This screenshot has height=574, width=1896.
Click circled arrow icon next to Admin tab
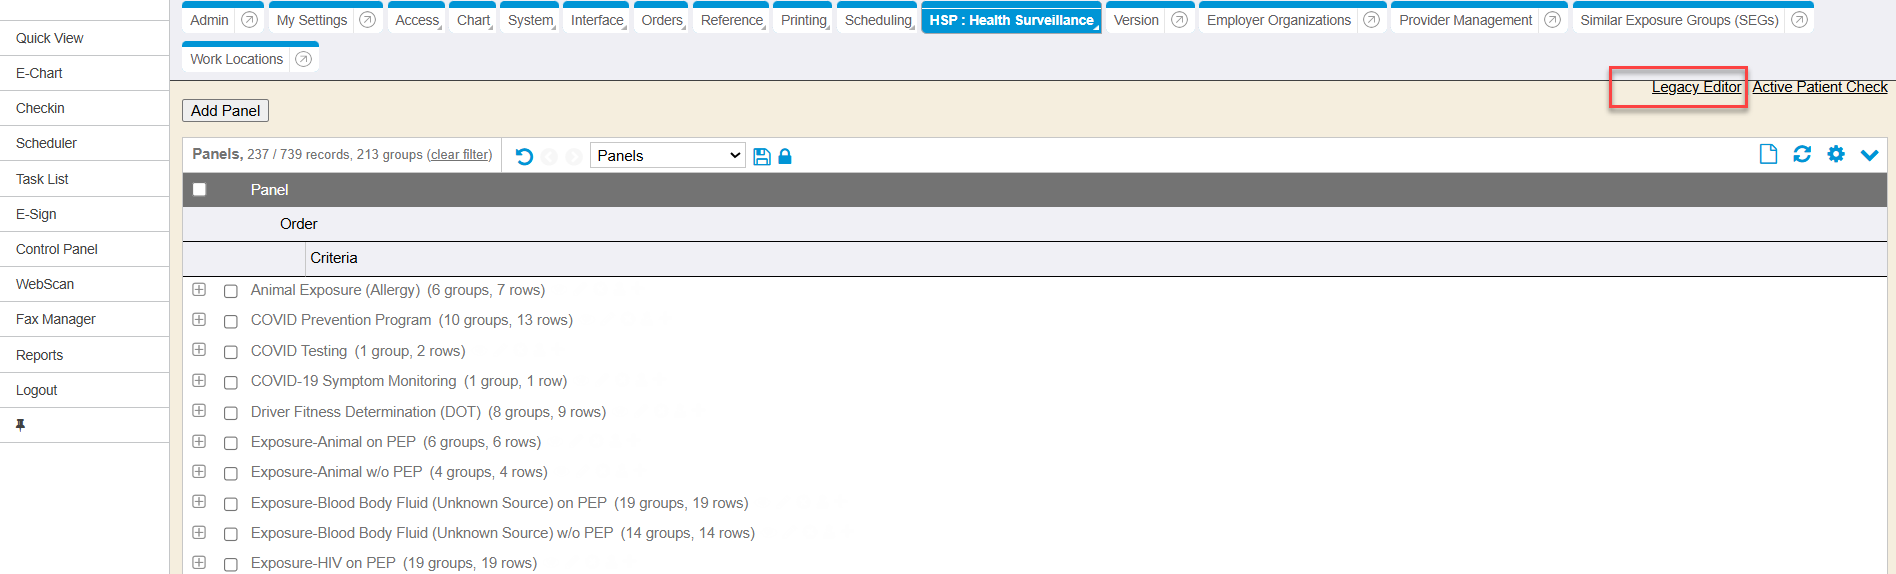(250, 20)
